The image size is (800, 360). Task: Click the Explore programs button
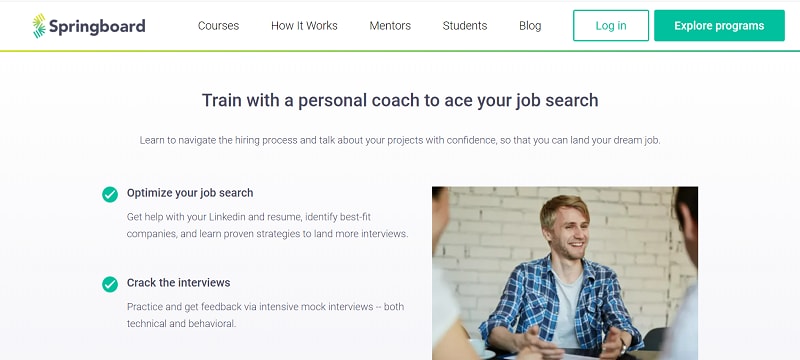(x=719, y=25)
